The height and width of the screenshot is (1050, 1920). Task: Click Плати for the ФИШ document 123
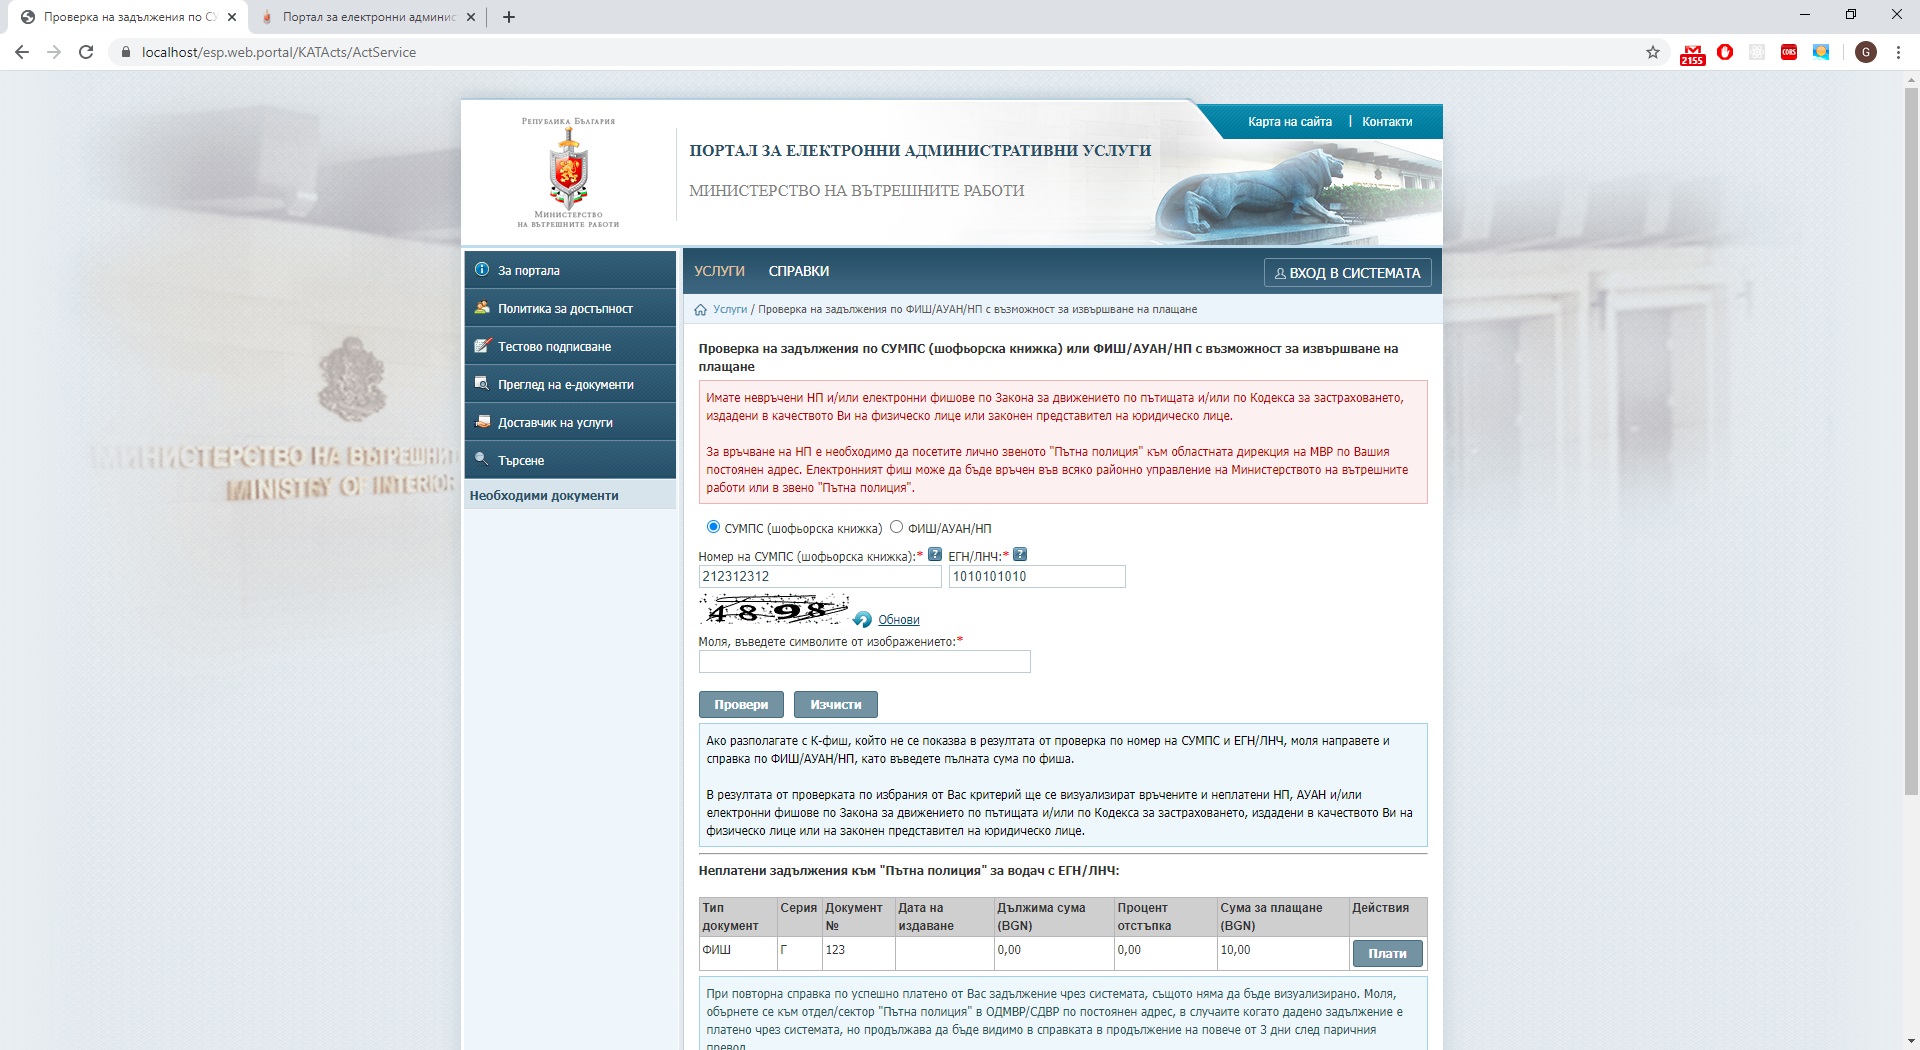coord(1387,954)
